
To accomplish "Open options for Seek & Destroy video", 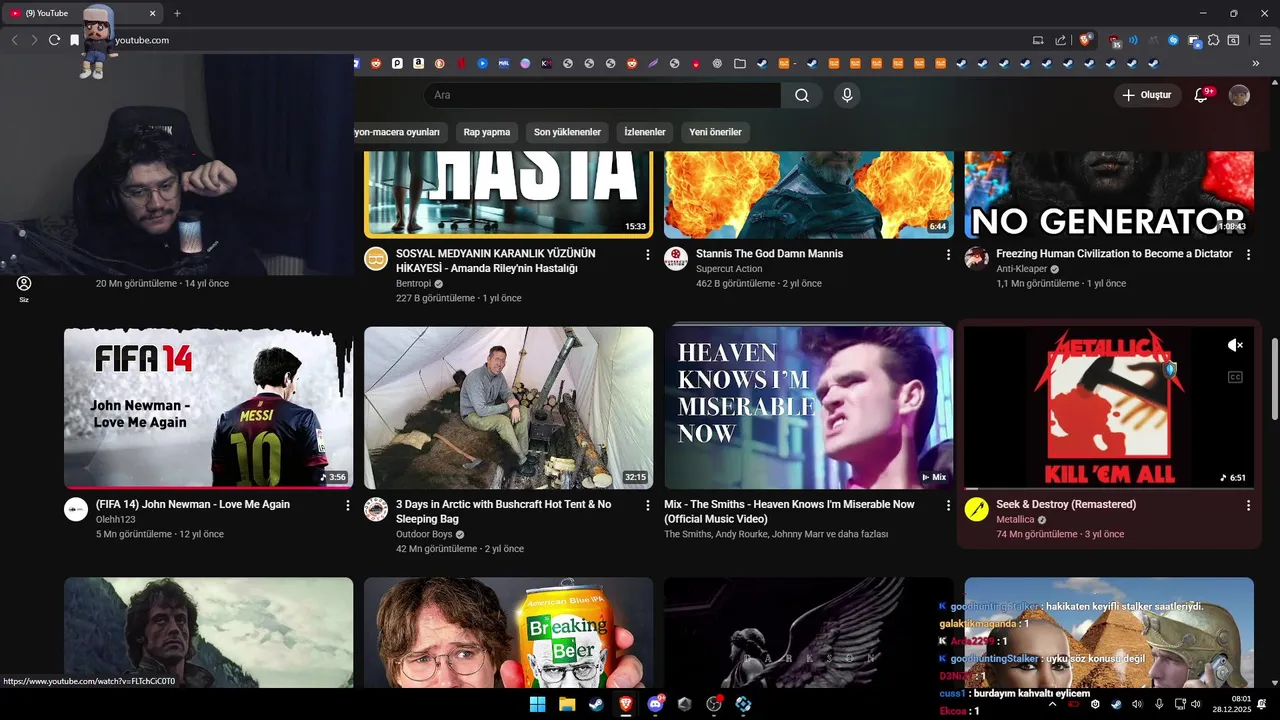I will coord(1248,506).
